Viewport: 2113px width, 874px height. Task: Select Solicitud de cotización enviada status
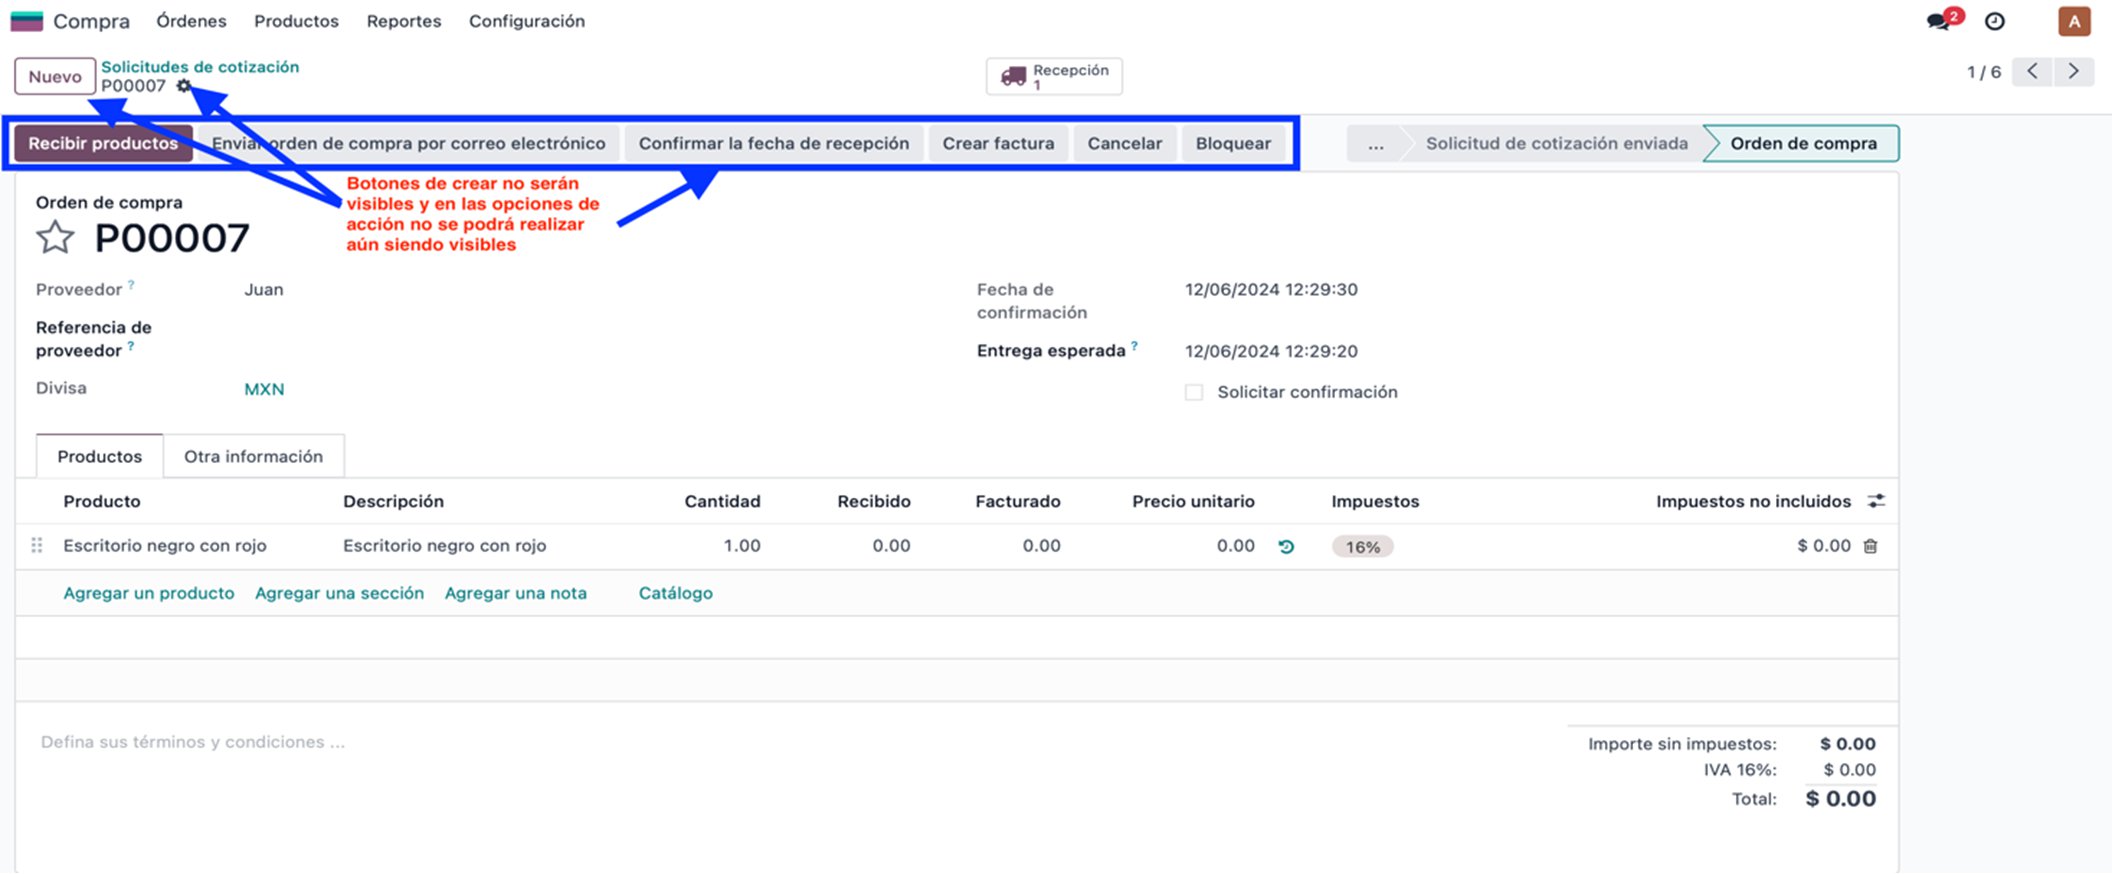[x=1556, y=143]
